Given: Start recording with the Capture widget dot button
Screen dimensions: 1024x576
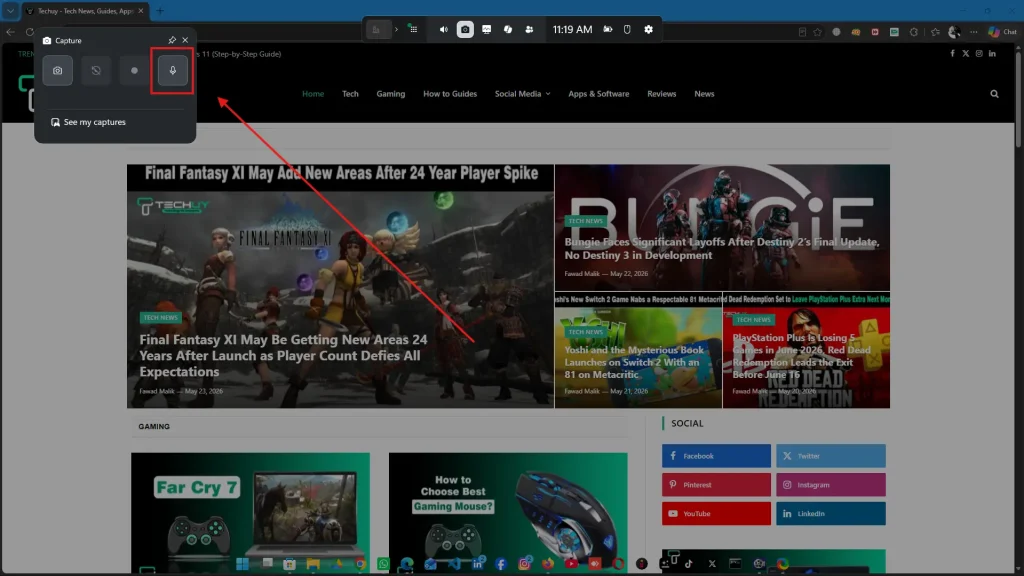Looking at the screenshot, I should pyautogui.click(x=135, y=71).
